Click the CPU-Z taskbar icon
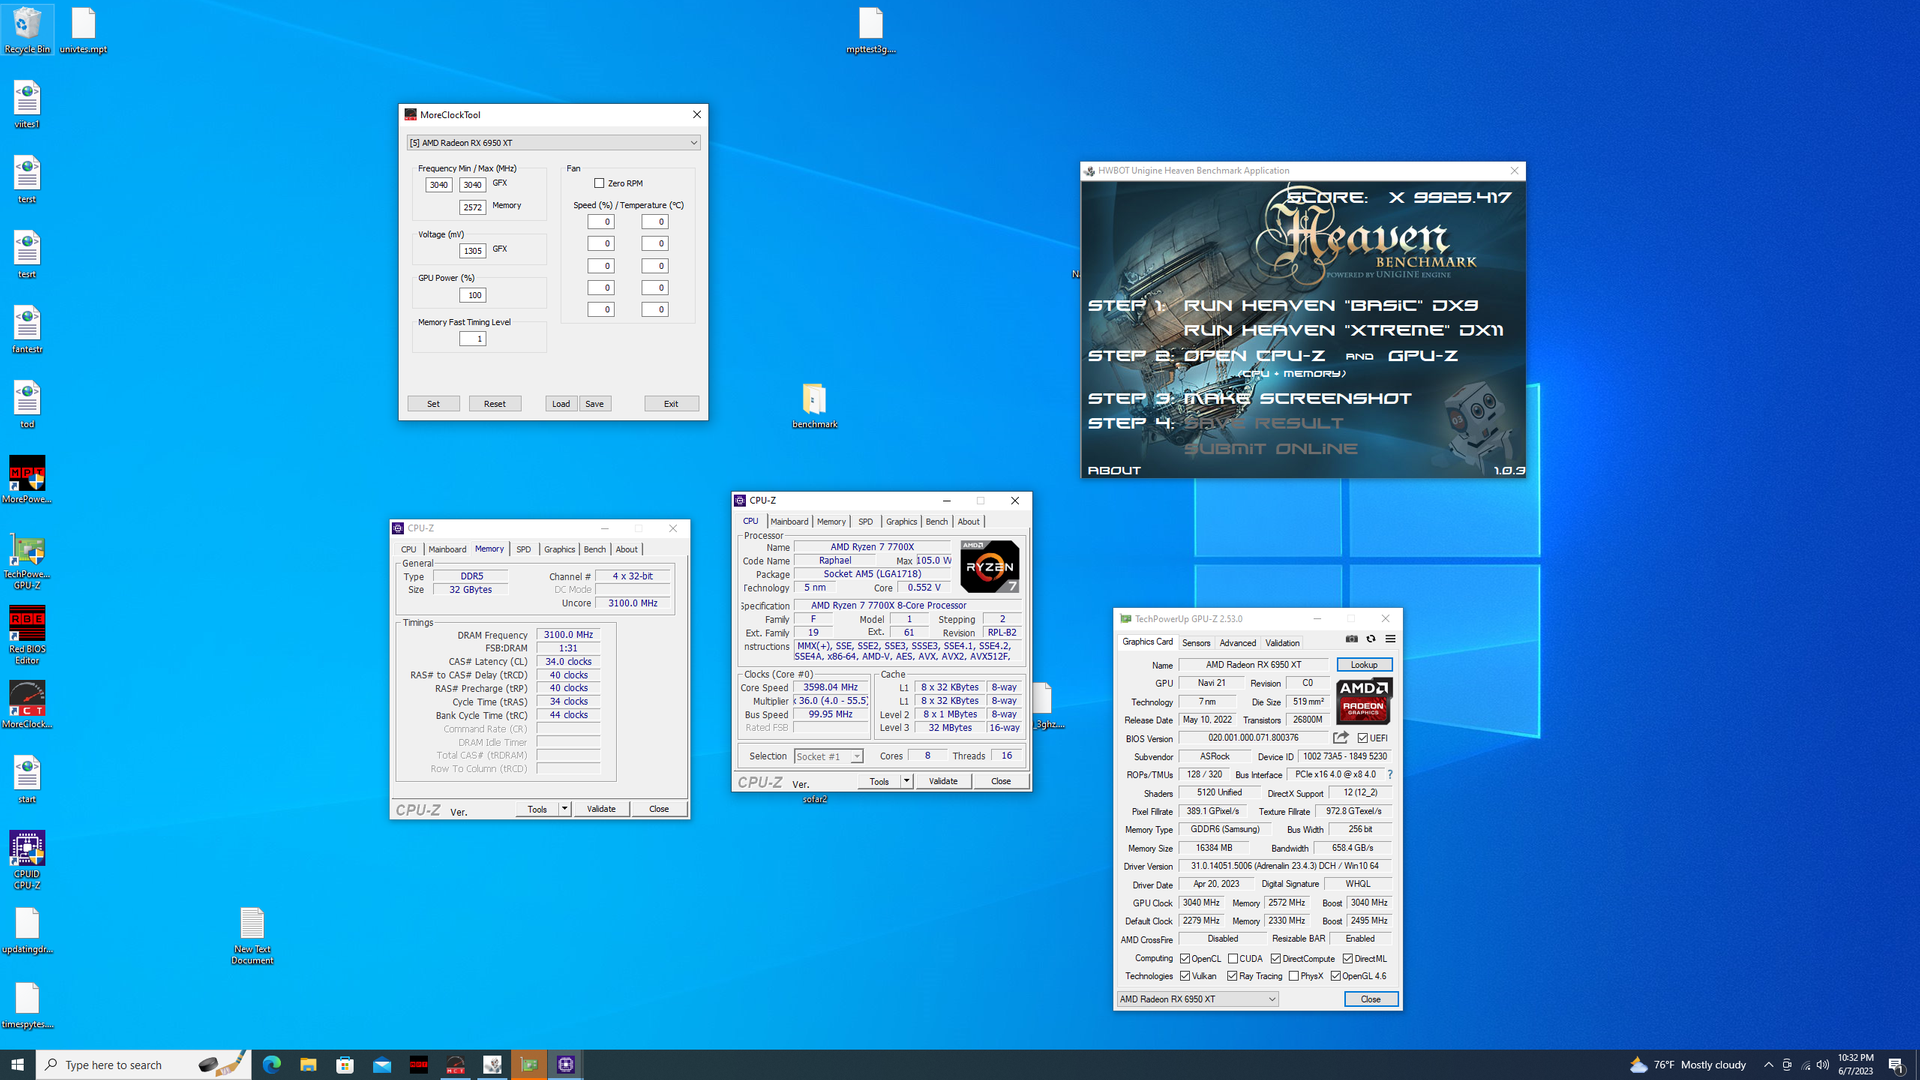This screenshot has width=1920, height=1080. coord(566,1065)
